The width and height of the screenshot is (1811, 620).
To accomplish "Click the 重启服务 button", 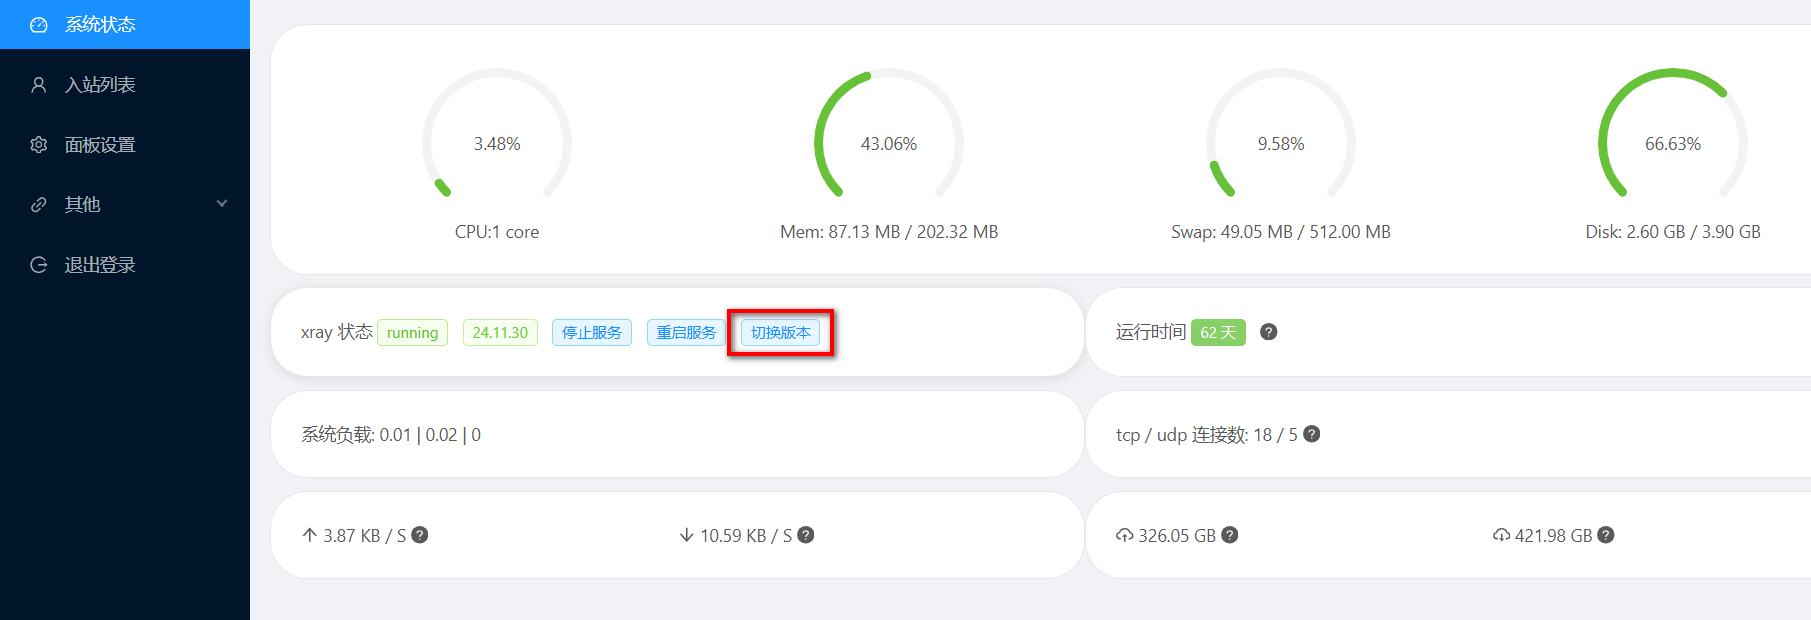I will point(686,333).
